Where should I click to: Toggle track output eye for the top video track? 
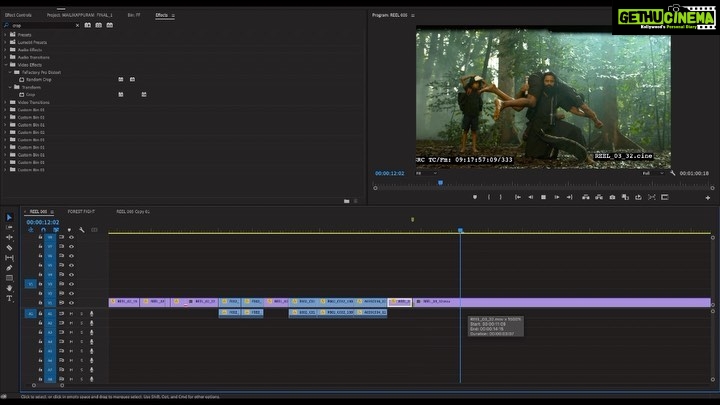(x=71, y=237)
